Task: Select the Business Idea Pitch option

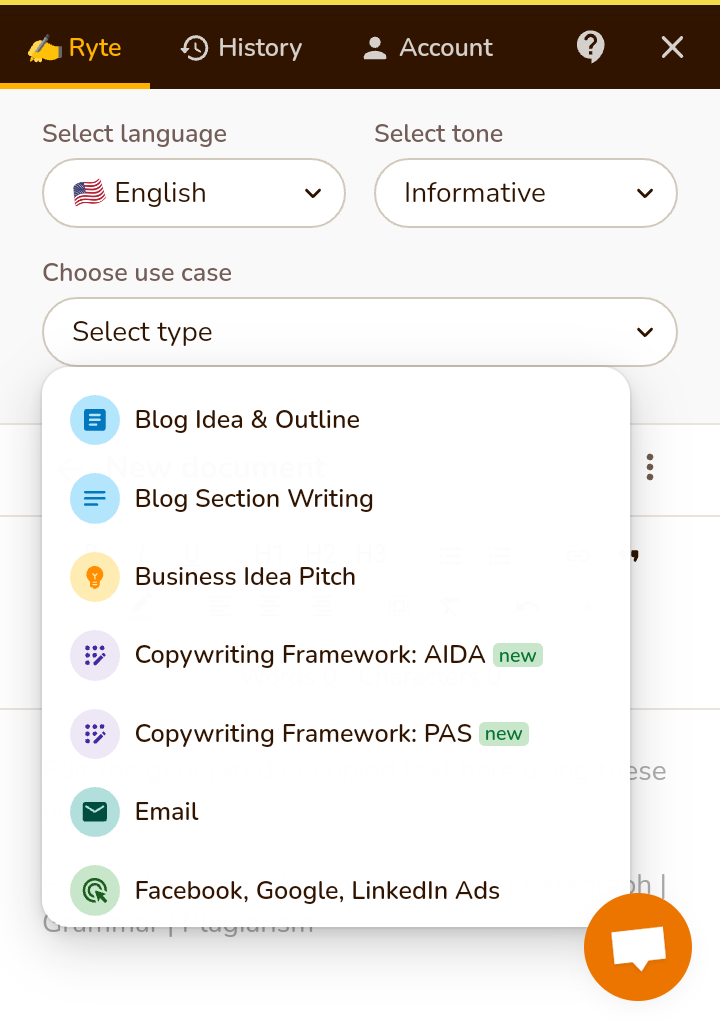Action: click(x=245, y=577)
